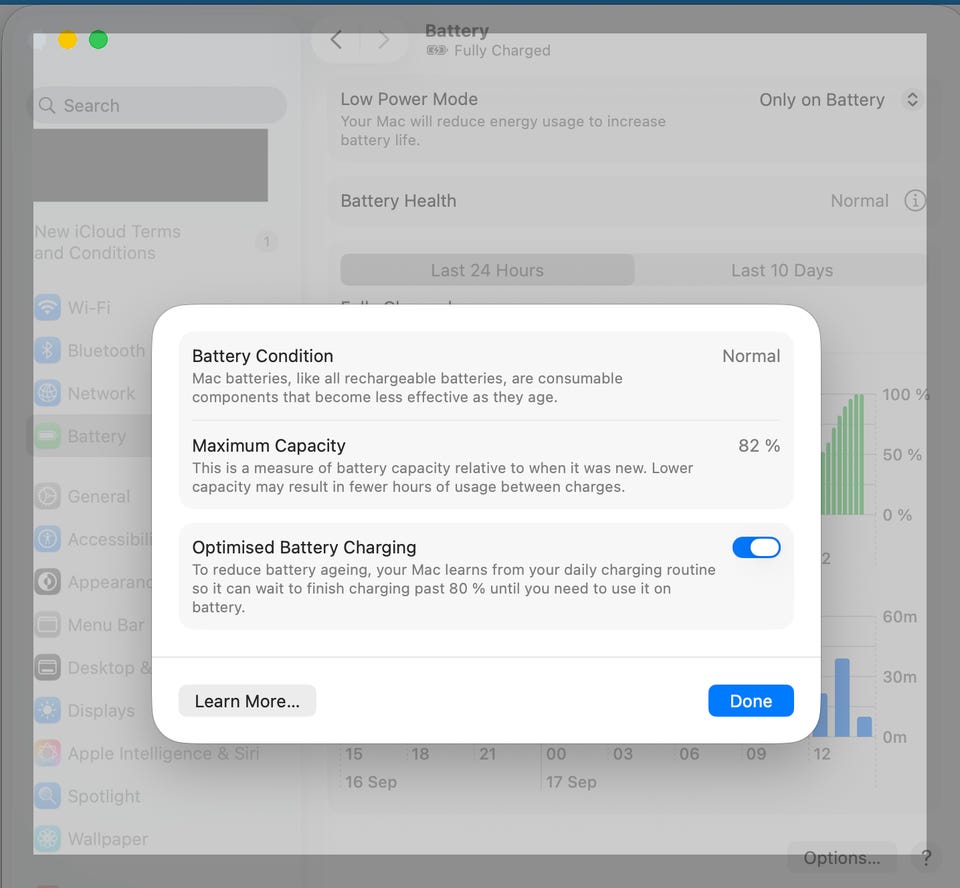Click the Only on Battery value
The image size is (960, 888).
(x=822, y=100)
